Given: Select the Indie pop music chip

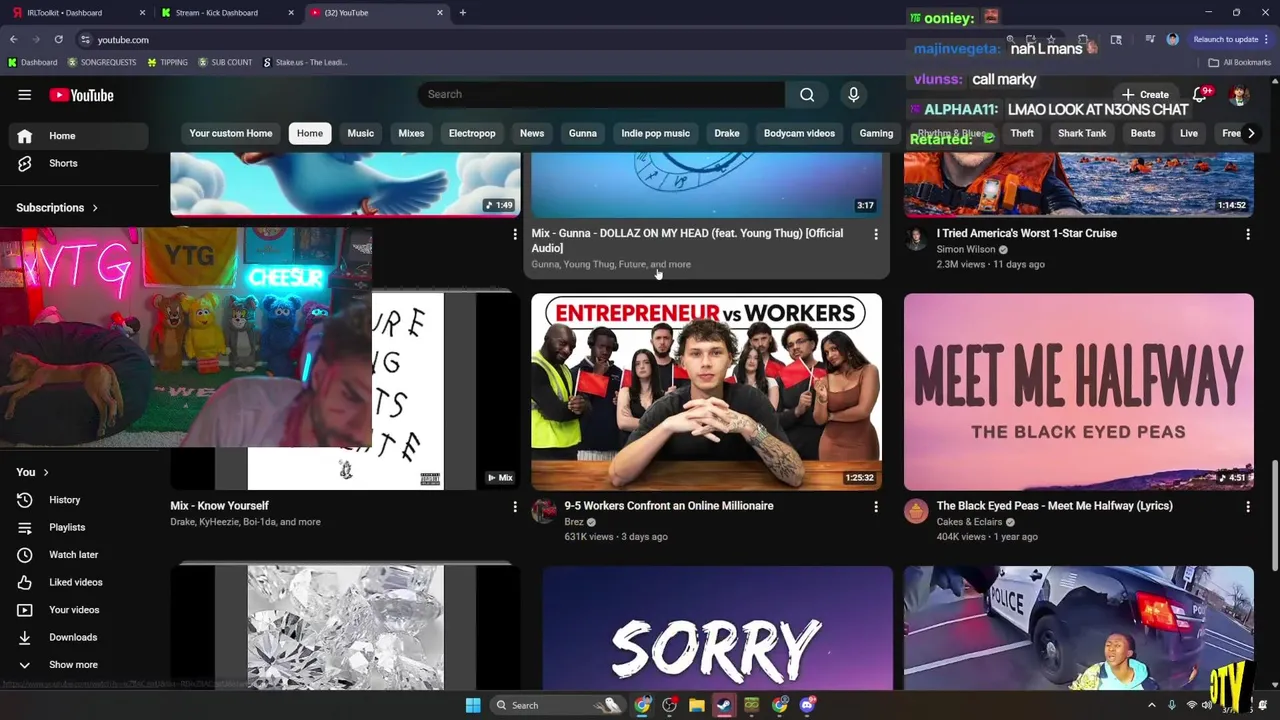Looking at the screenshot, I should (656, 133).
